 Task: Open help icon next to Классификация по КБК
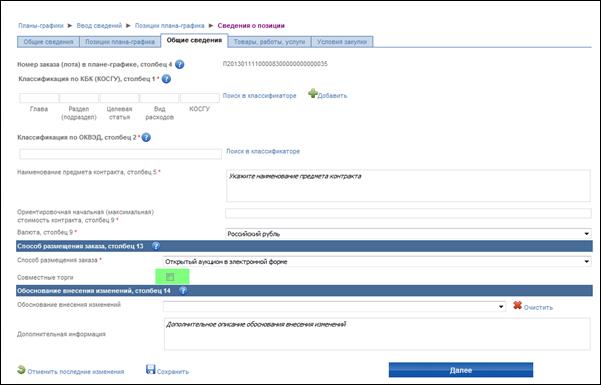click(x=166, y=79)
